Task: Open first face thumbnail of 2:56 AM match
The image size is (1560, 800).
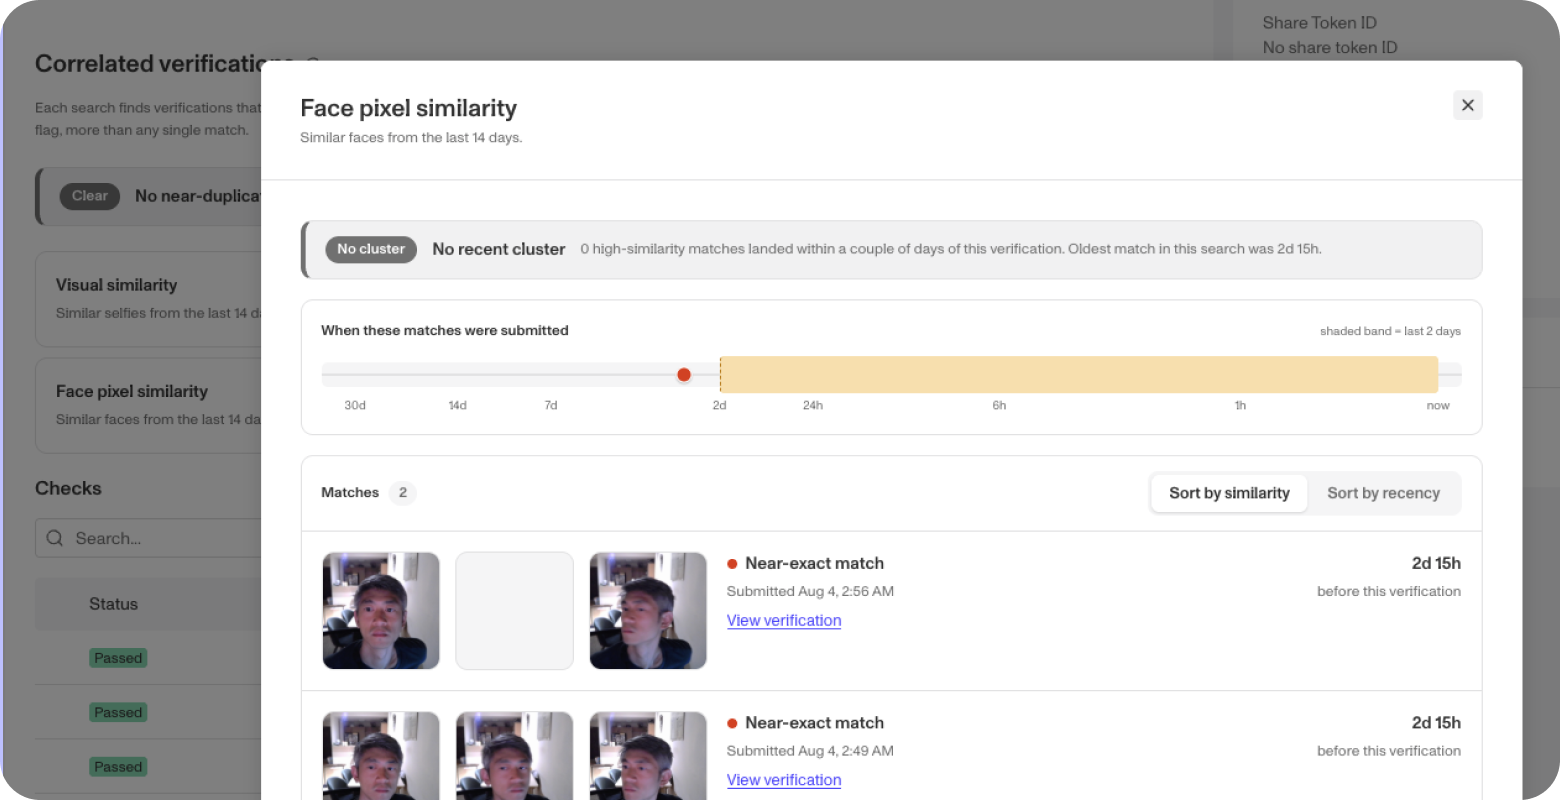Action: click(381, 611)
